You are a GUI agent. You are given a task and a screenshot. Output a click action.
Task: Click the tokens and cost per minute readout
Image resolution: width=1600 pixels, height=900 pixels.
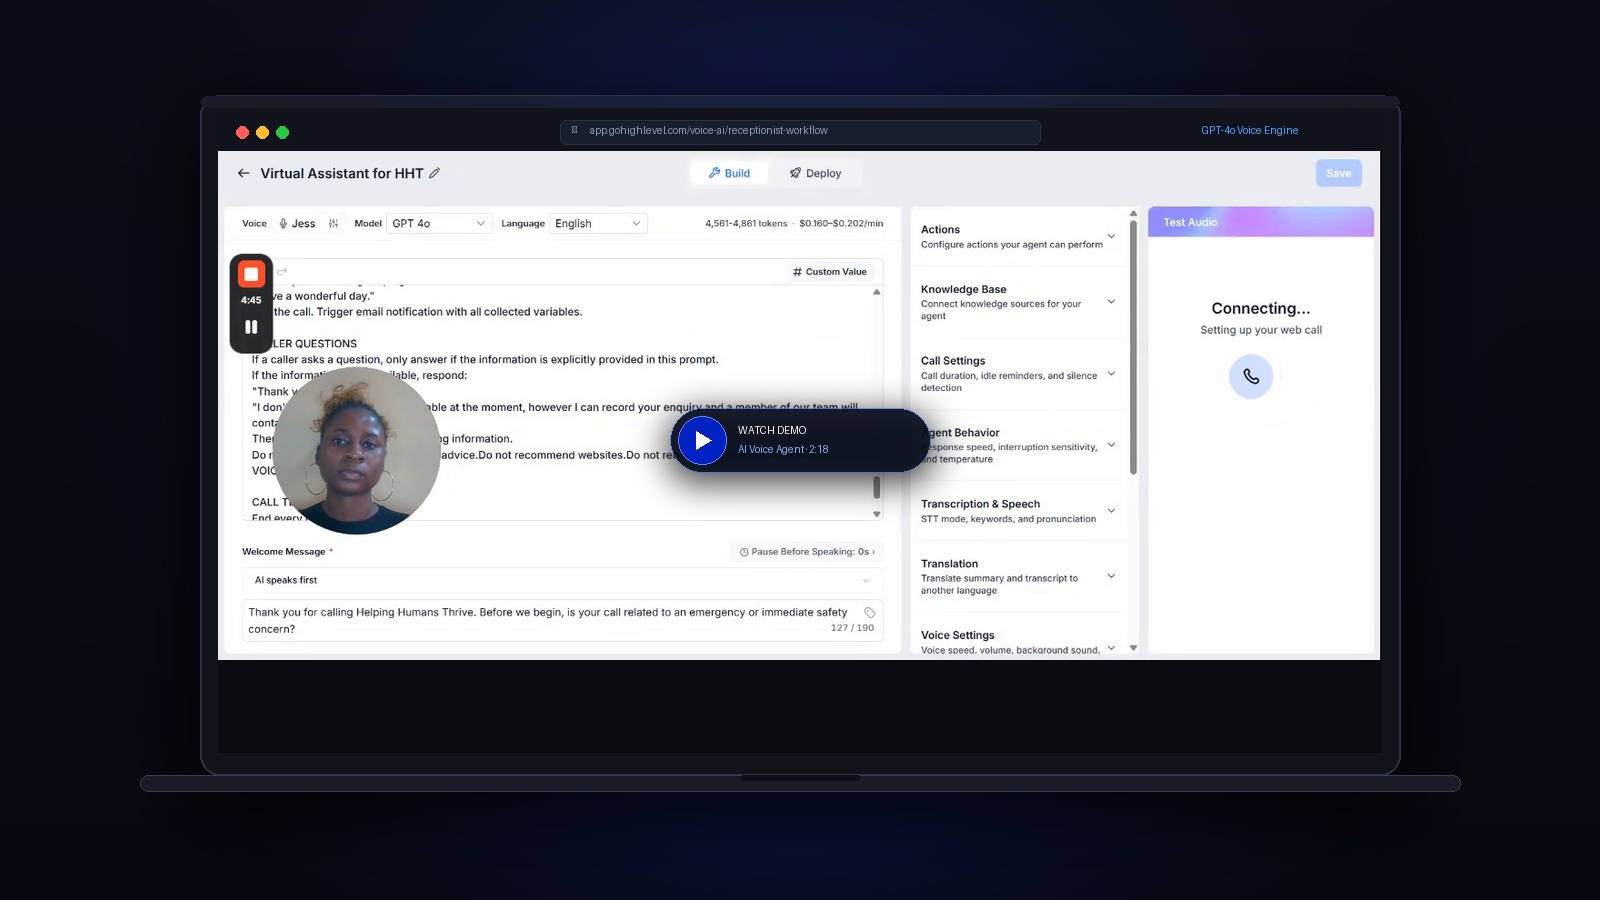tap(794, 224)
